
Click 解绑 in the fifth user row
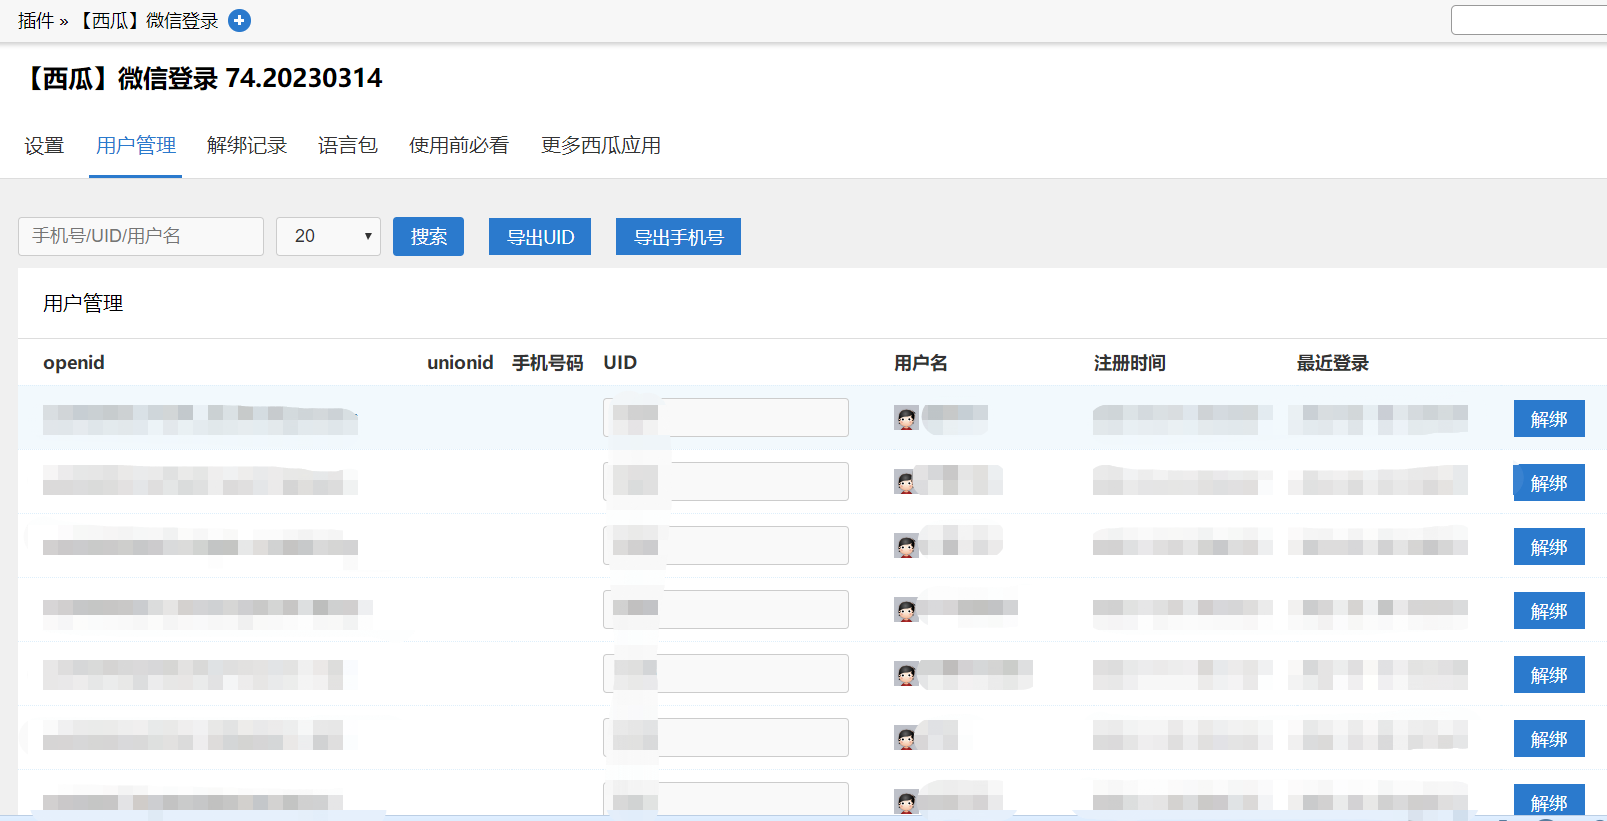click(x=1549, y=675)
